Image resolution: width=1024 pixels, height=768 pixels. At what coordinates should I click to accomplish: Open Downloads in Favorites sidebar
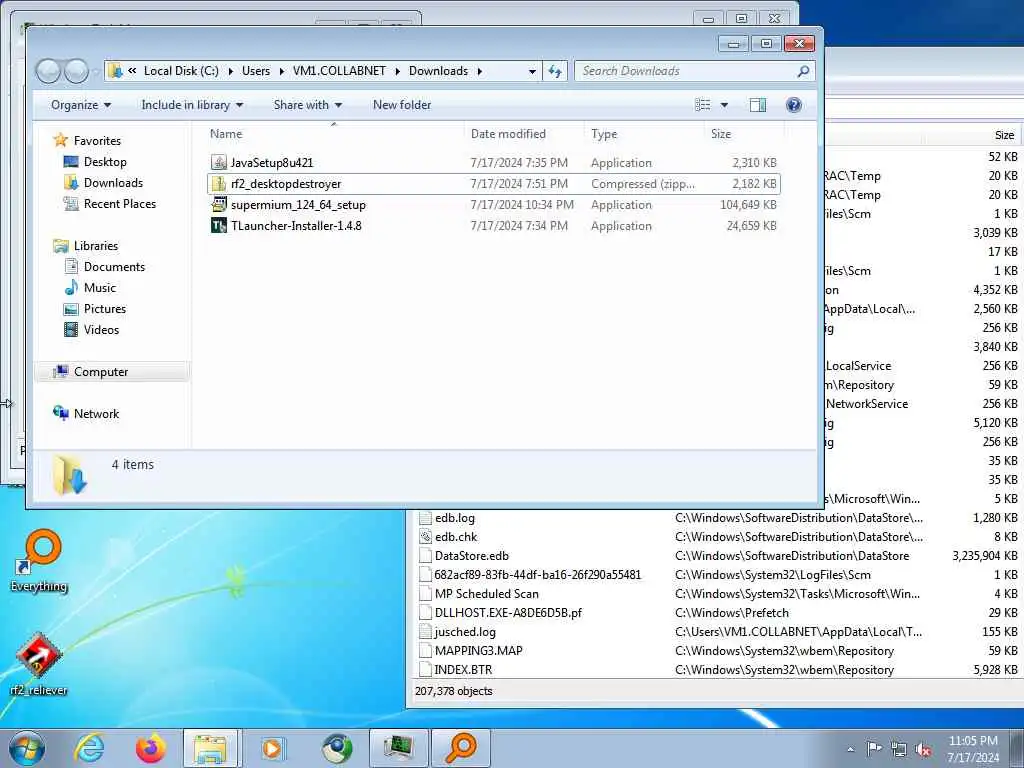click(x=112, y=183)
